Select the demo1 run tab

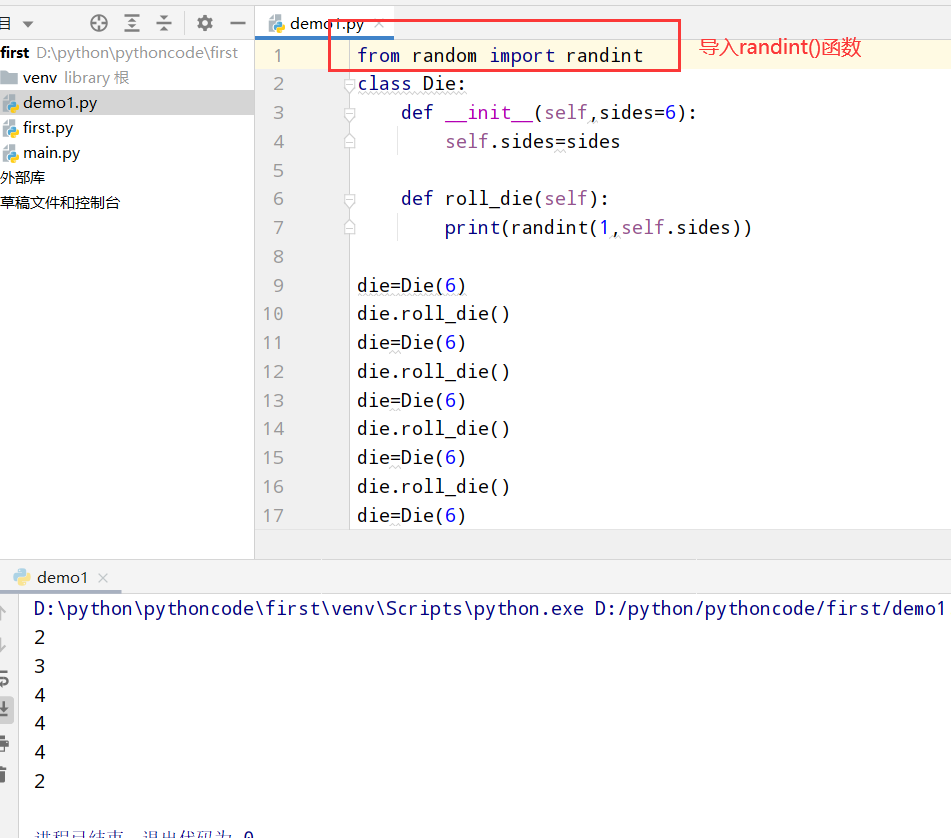click(x=62, y=577)
